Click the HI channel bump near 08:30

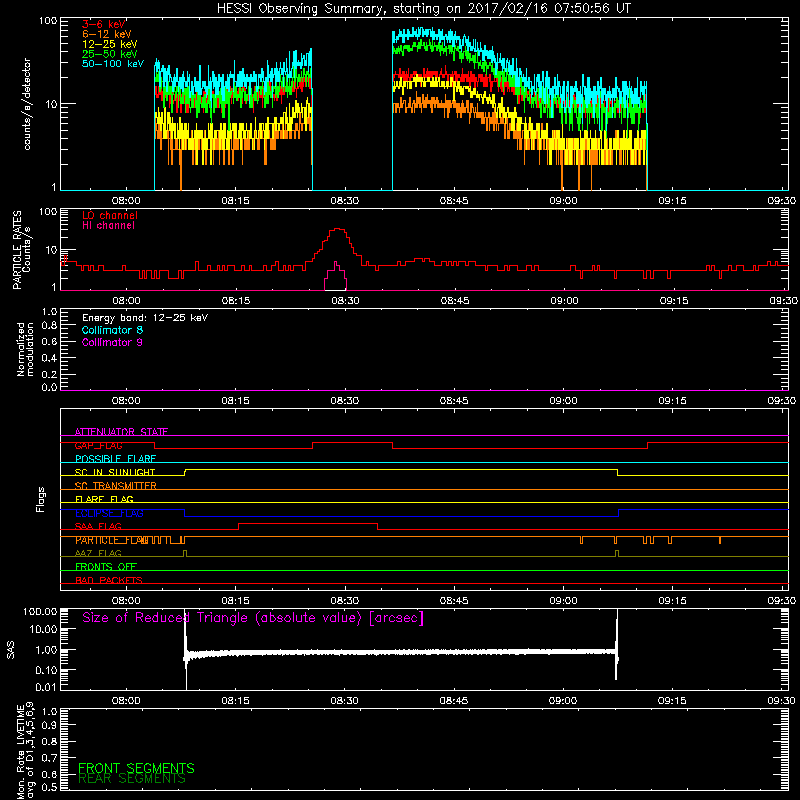point(335,276)
